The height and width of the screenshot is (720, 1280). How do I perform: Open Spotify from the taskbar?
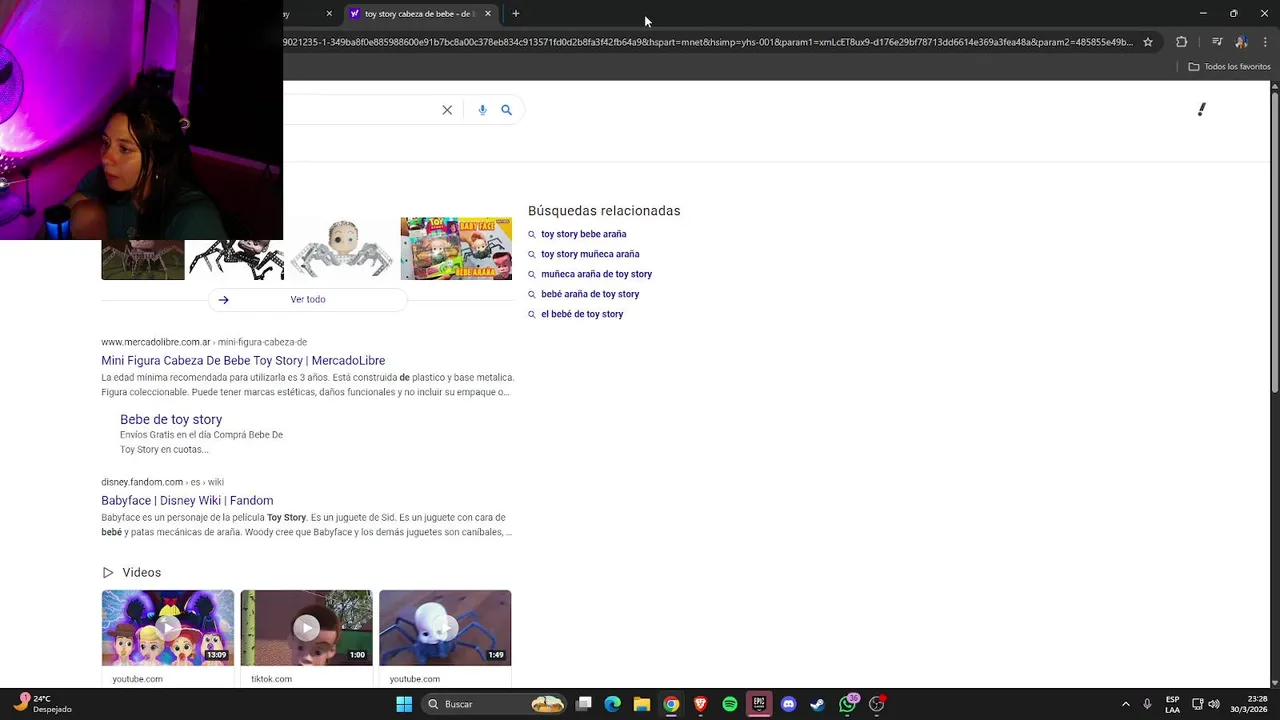pyautogui.click(x=730, y=704)
